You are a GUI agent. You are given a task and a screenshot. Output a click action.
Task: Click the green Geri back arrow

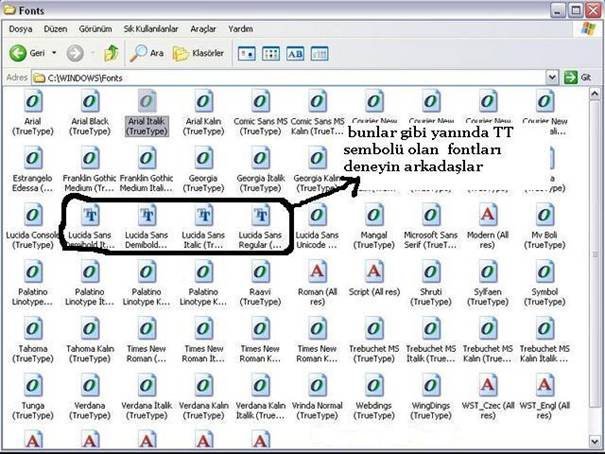(18, 52)
